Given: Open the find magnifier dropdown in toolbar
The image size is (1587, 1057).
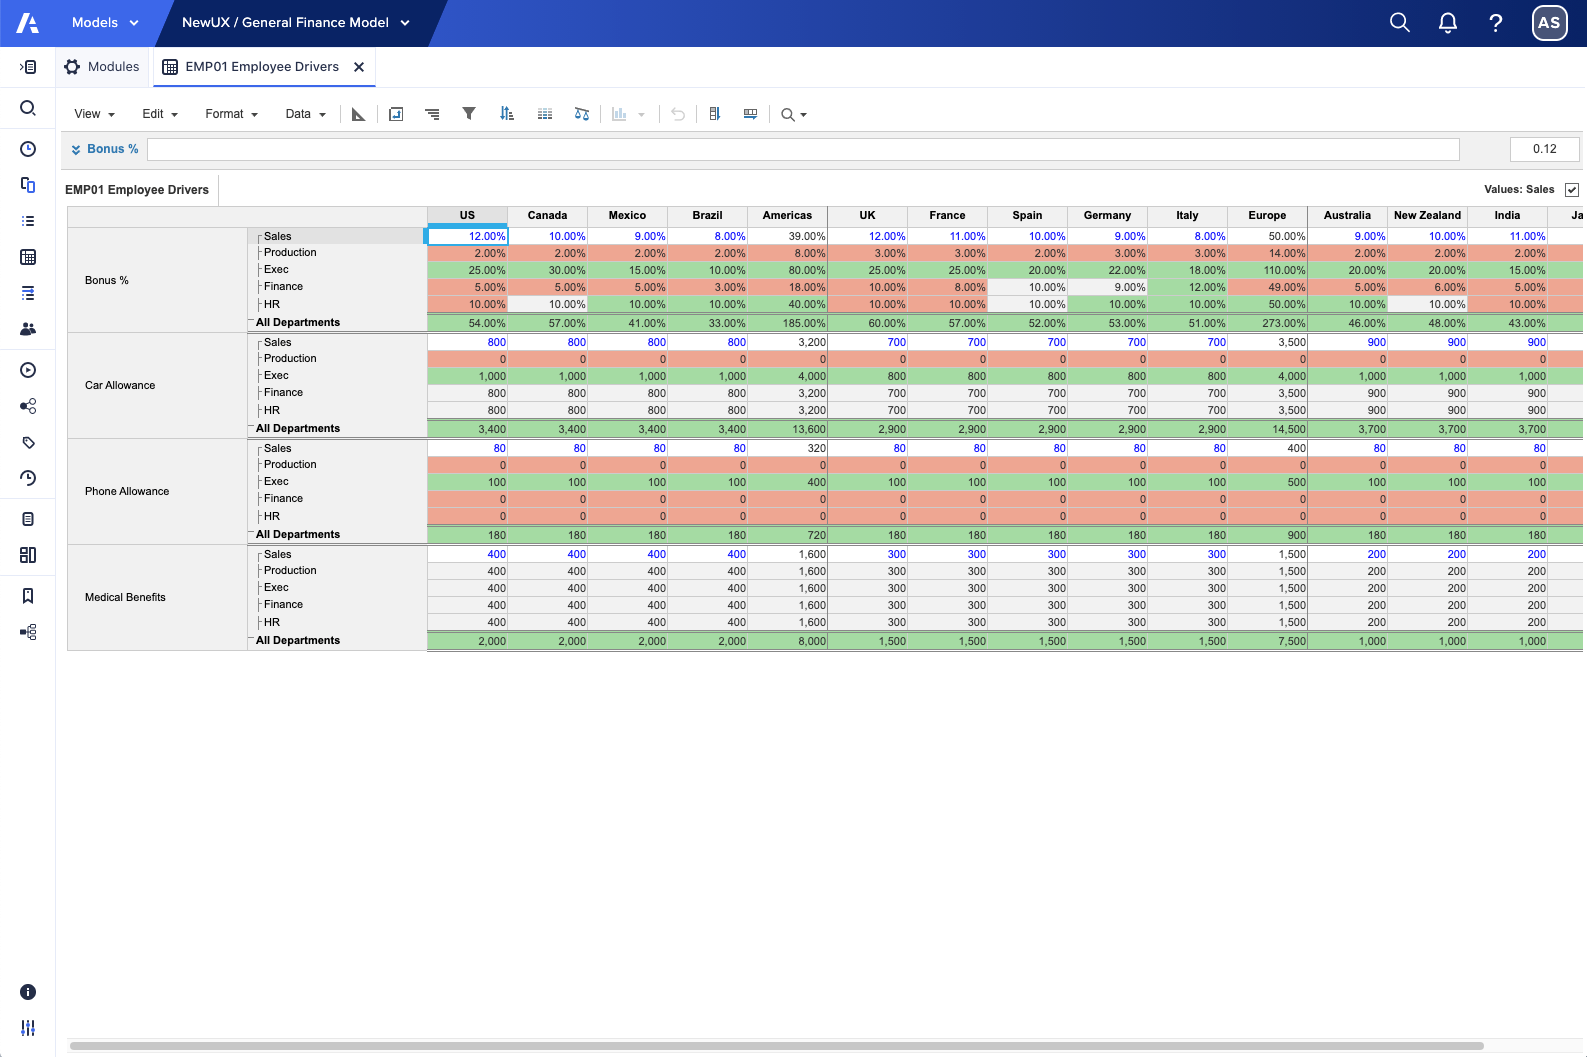Looking at the screenshot, I should point(793,115).
